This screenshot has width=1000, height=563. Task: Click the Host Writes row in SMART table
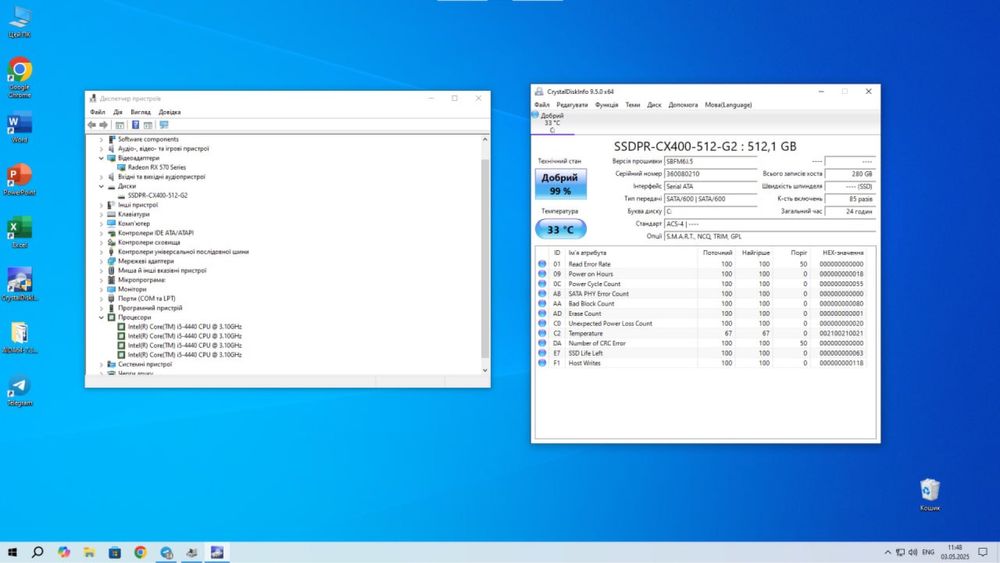700,363
